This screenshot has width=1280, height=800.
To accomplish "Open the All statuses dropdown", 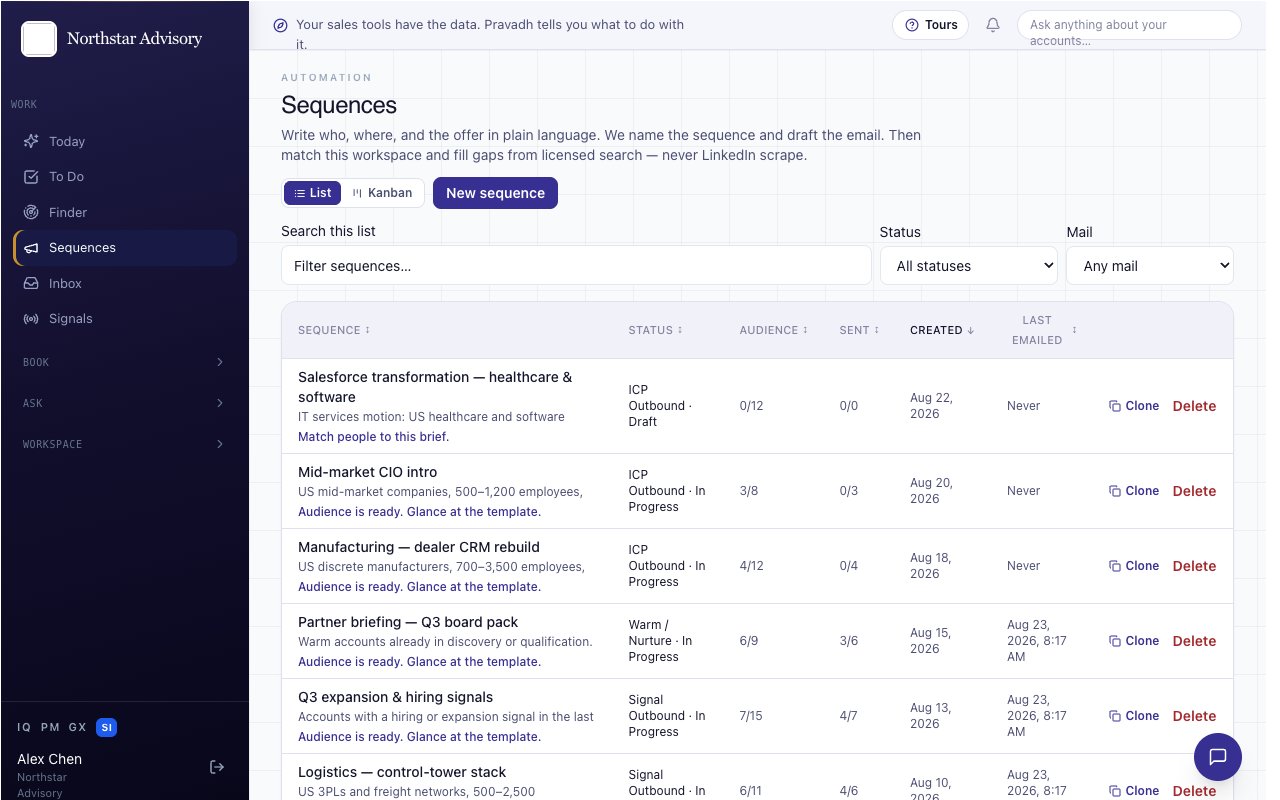I will (x=969, y=266).
